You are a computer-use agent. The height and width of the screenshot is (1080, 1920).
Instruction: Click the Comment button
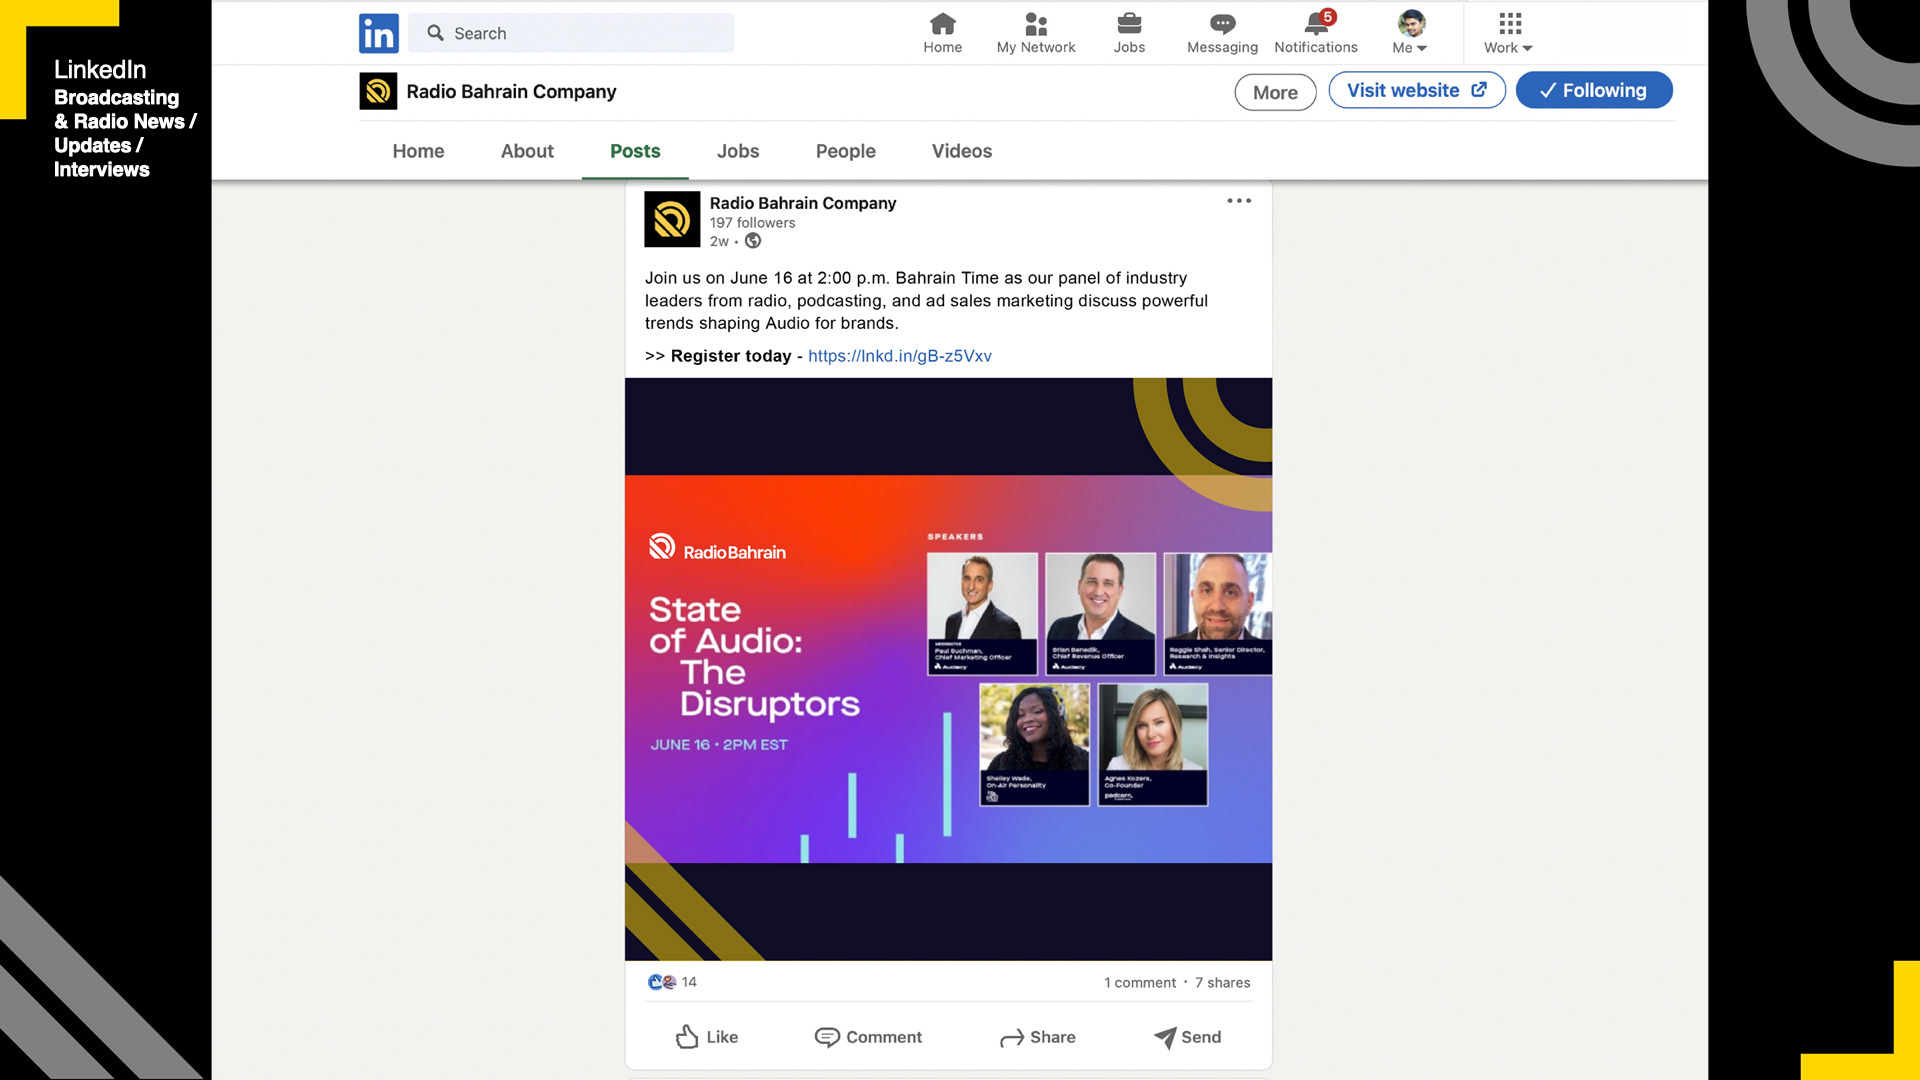[868, 1037]
